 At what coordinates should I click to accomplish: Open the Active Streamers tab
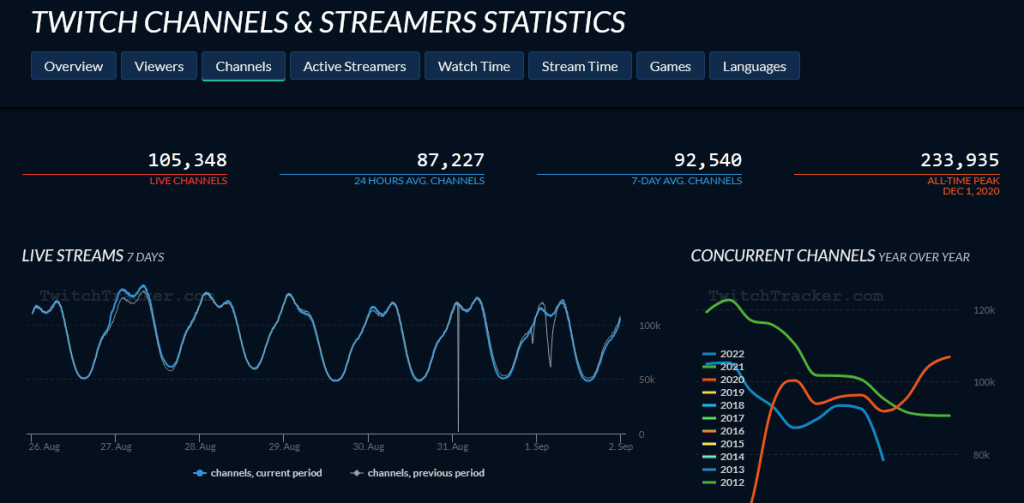point(355,66)
